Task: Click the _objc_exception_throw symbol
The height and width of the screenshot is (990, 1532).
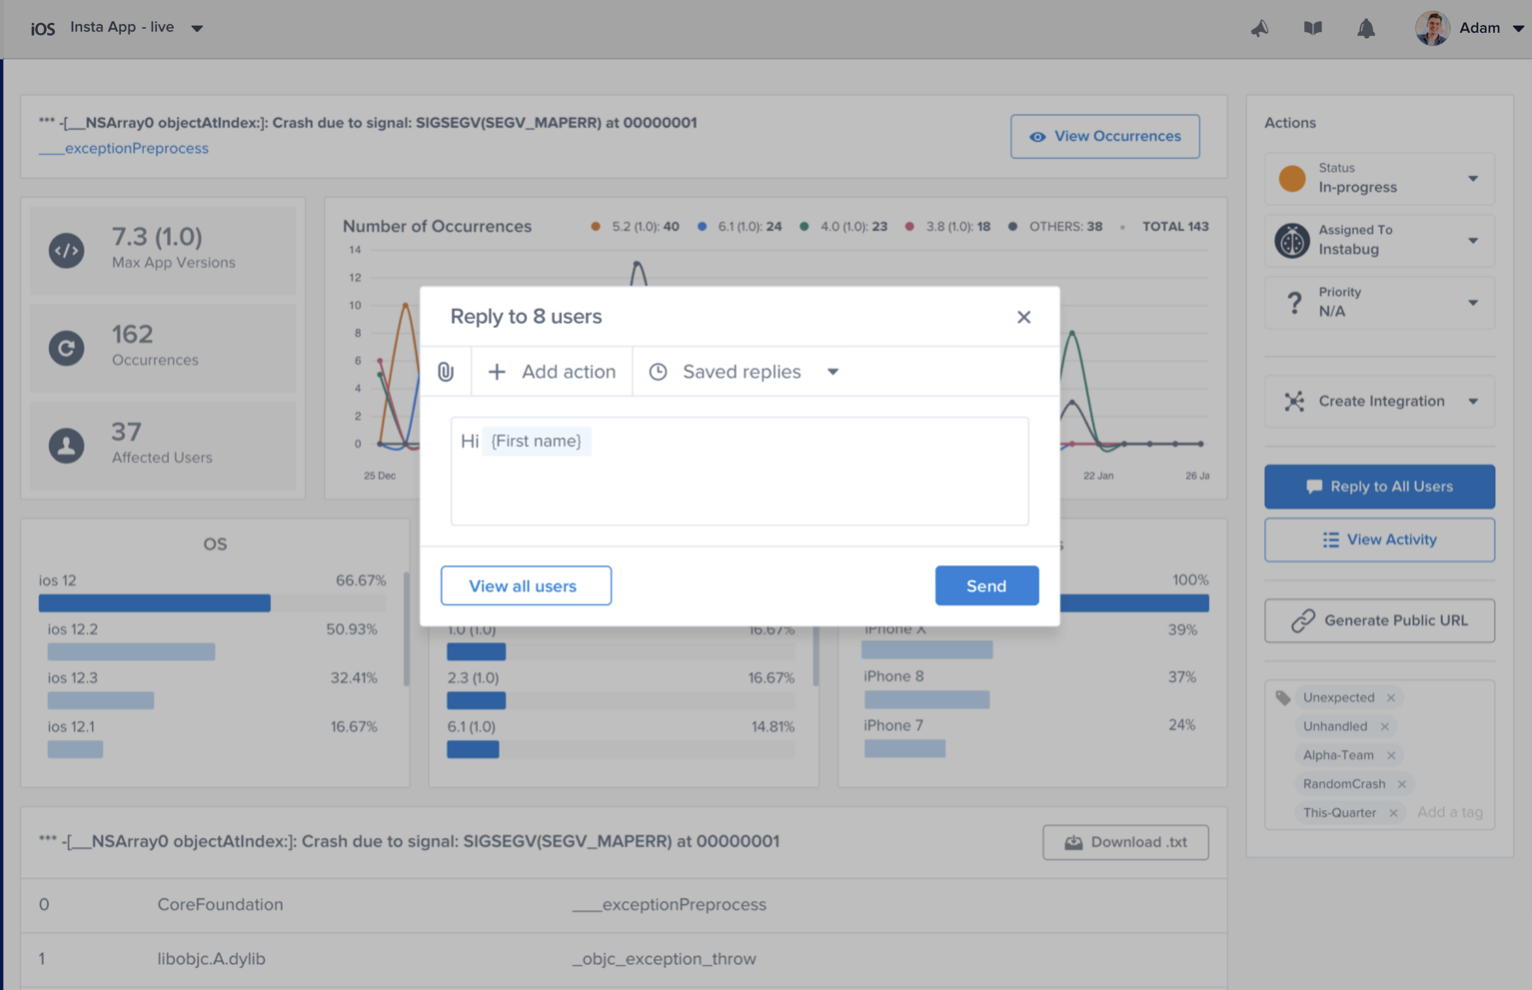Action: coord(664,959)
